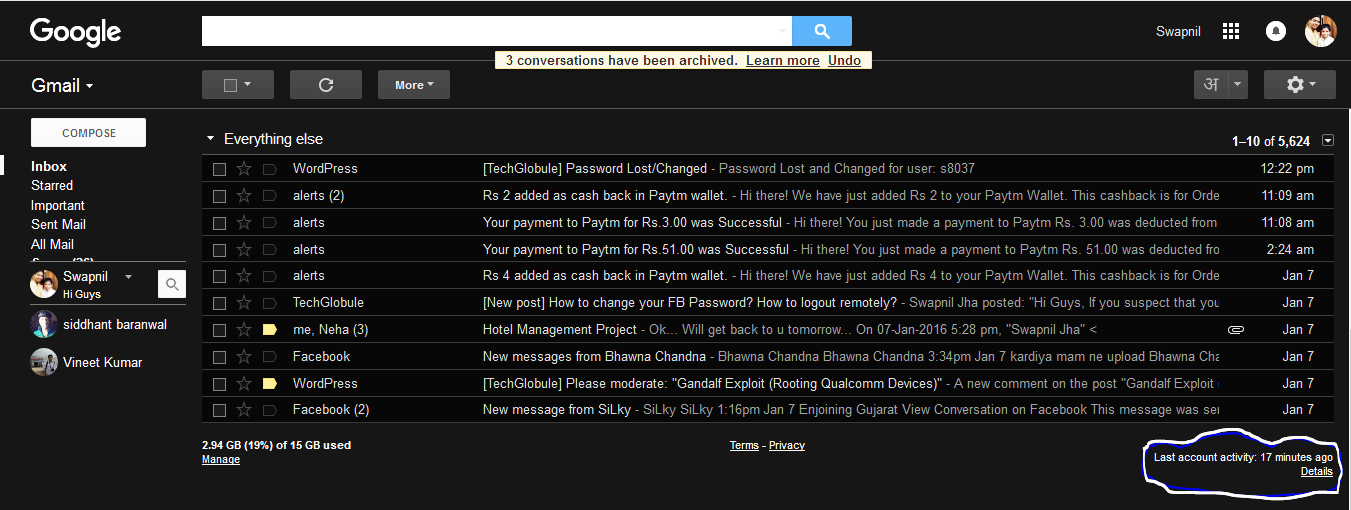The width and height of the screenshot is (1351, 510).
Task: Open the account profile picture
Action: click(x=1320, y=31)
